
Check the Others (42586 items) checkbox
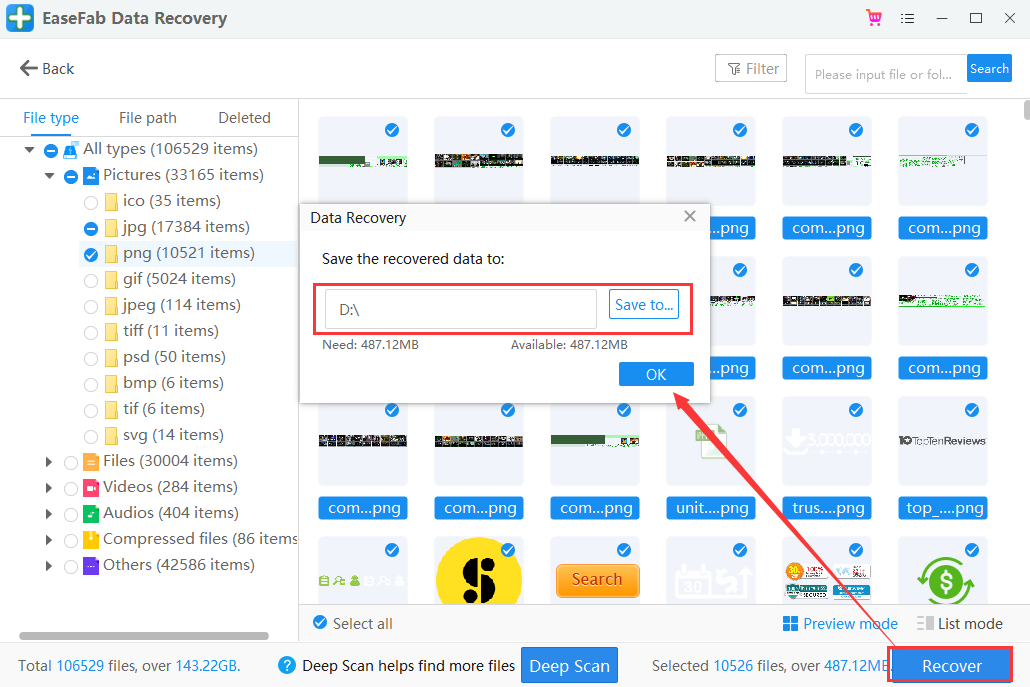pos(71,566)
